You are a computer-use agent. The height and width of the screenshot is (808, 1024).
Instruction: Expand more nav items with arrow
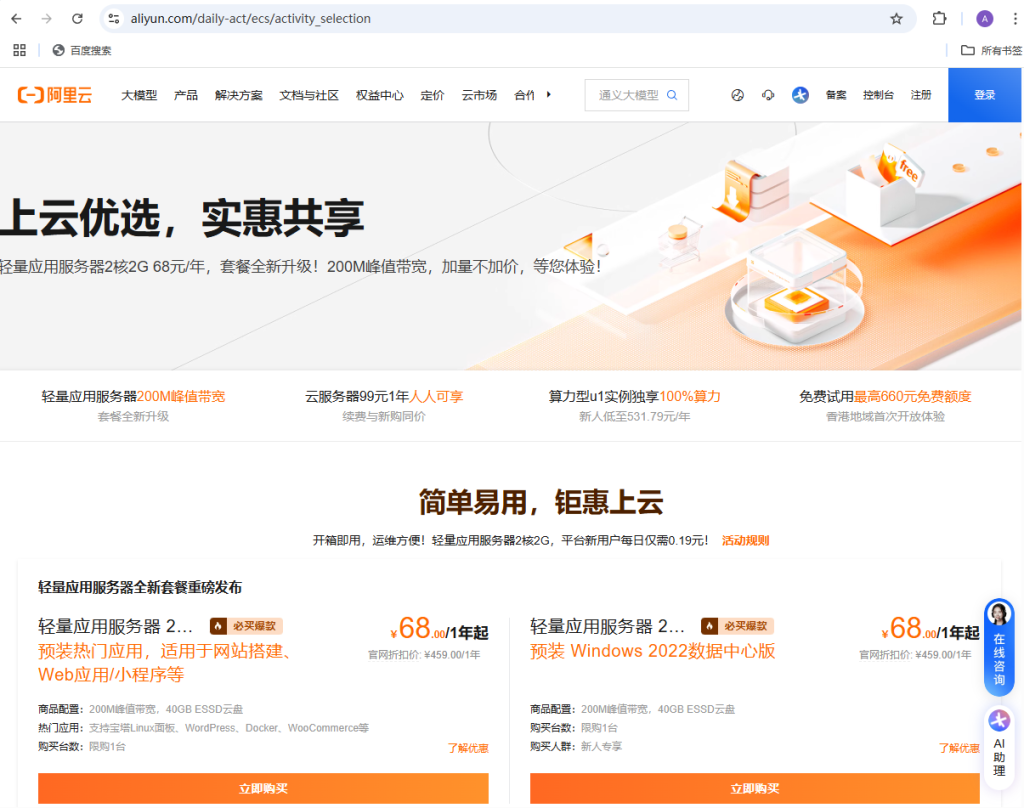549,95
